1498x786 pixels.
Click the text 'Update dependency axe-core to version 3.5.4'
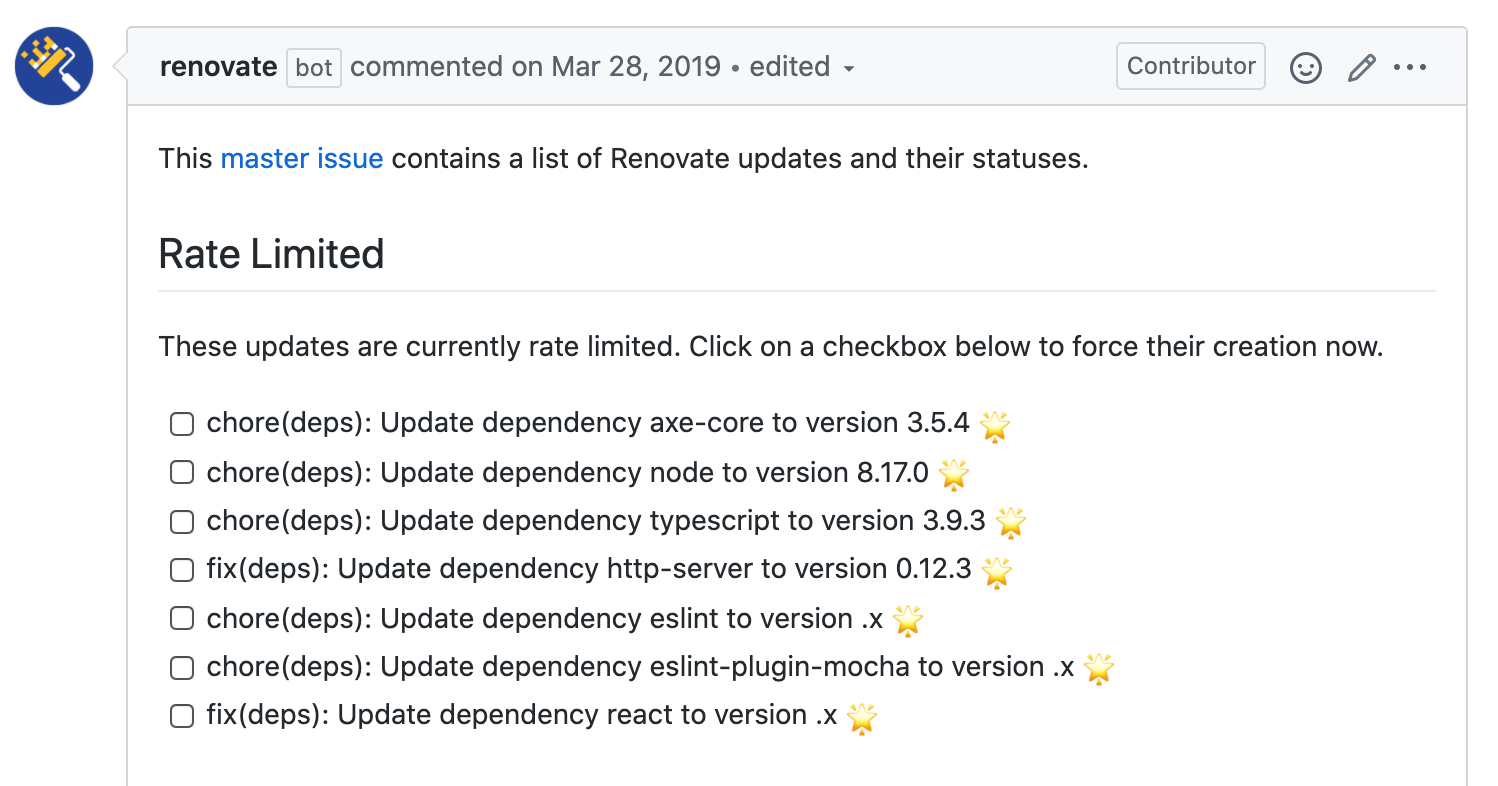point(675,423)
